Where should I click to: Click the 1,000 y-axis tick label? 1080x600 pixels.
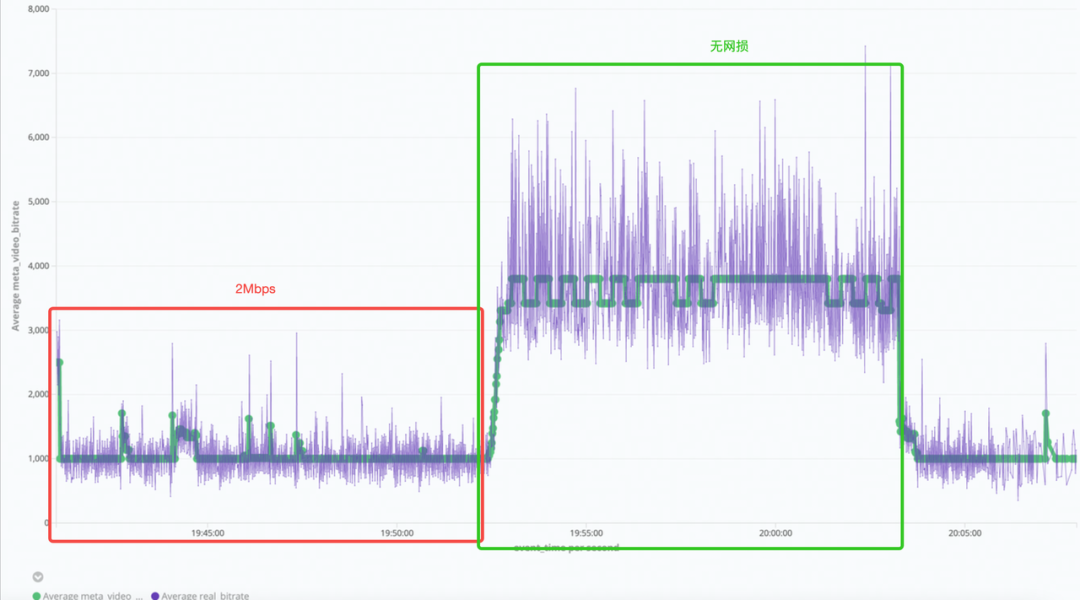tap(36, 459)
